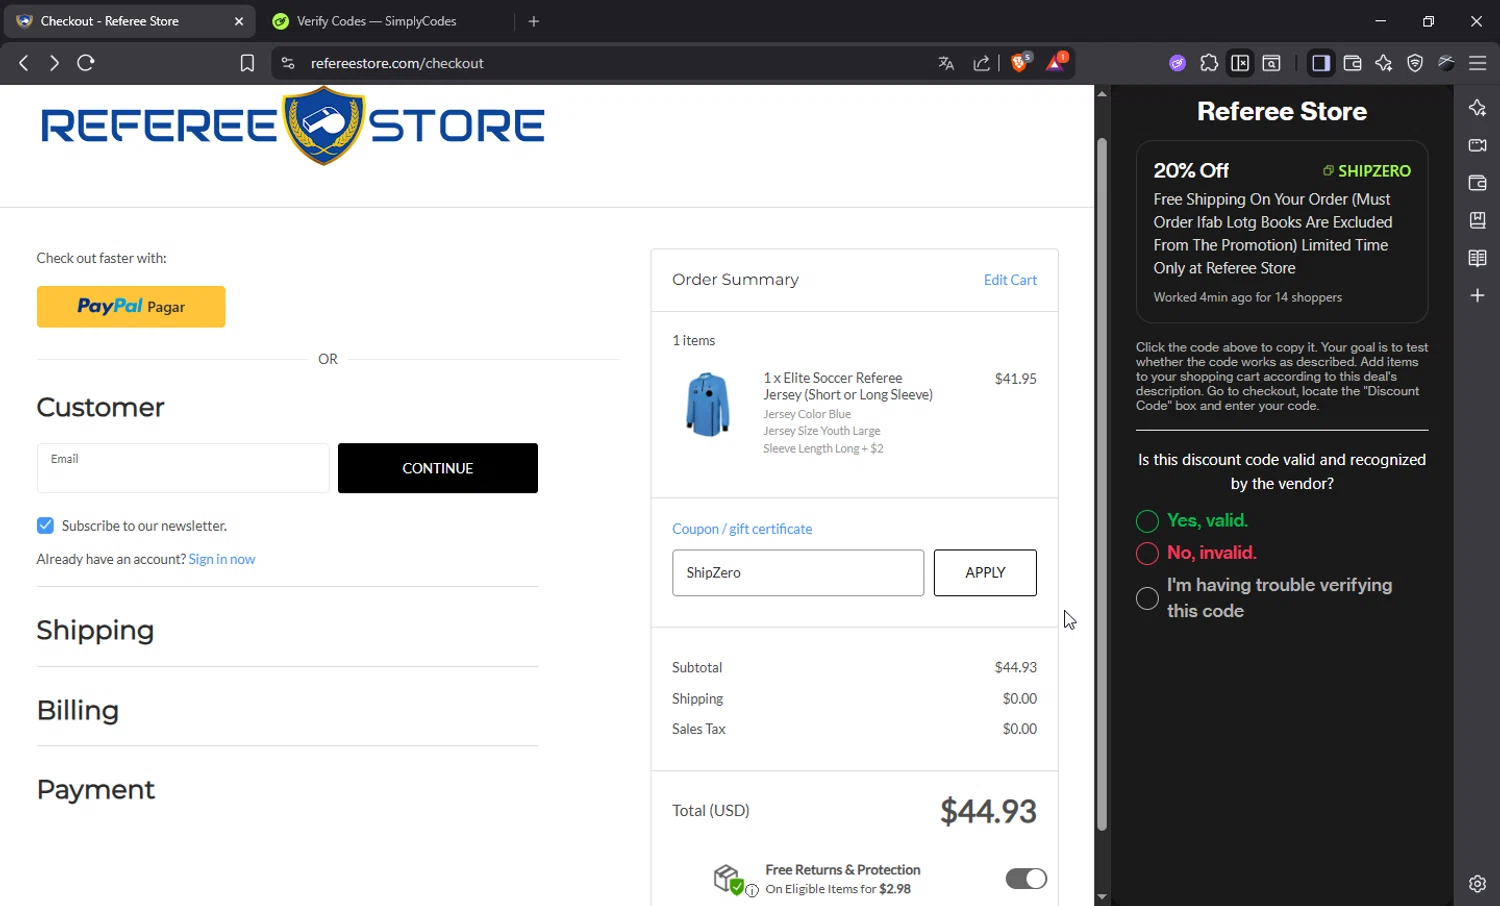Click the scrollbar down arrow
This screenshot has width=1500, height=906.
click(x=1102, y=897)
